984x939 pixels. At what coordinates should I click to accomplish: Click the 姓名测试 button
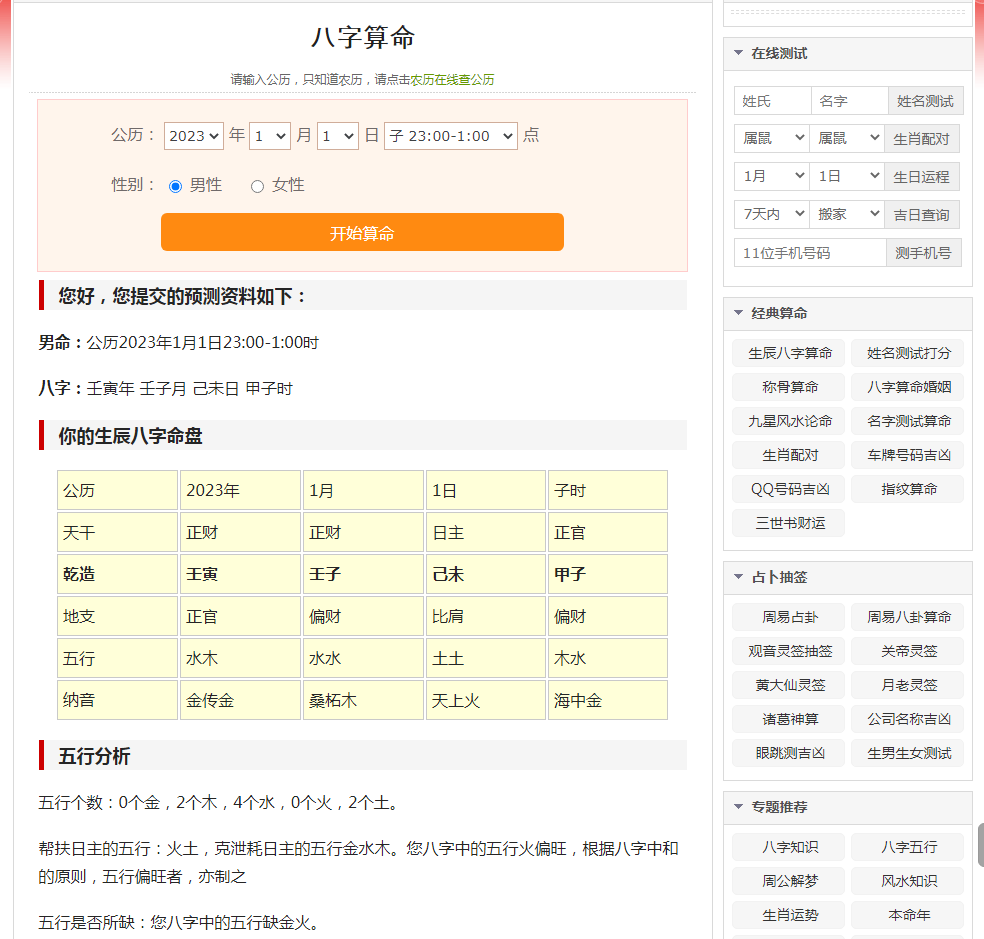[924, 101]
